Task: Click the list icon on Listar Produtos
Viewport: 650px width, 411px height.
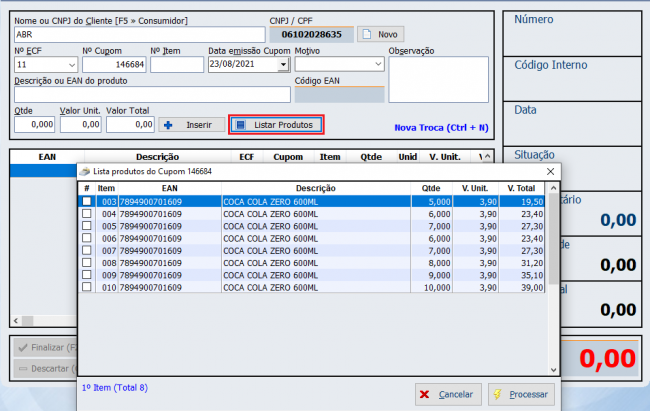Action: (241, 125)
